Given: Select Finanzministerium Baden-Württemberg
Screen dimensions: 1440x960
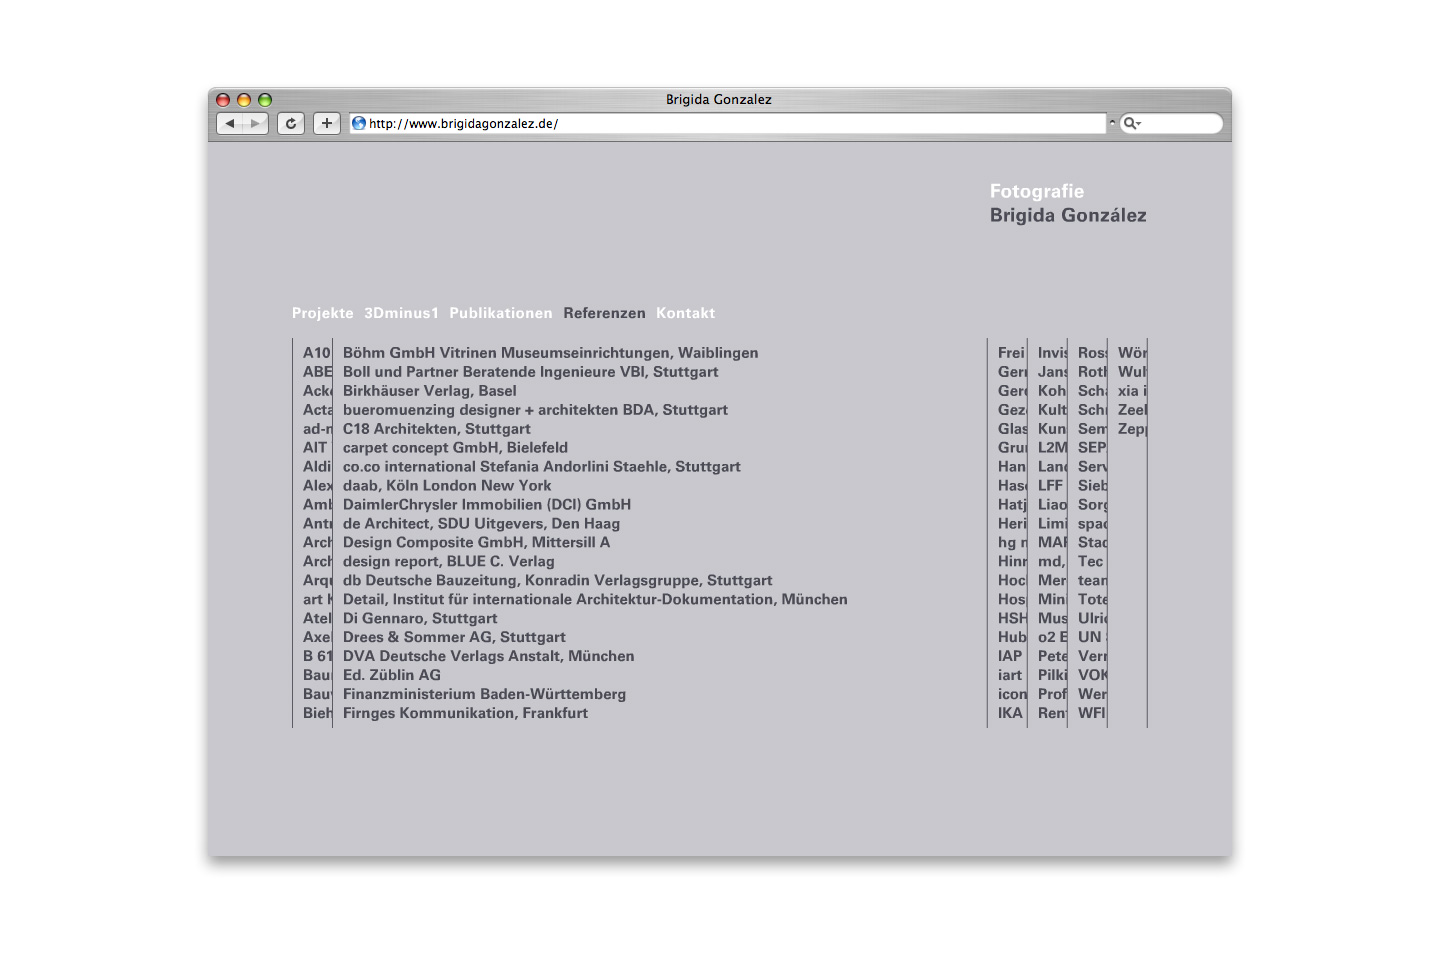Looking at the screenshot, I should click(485, 695).
